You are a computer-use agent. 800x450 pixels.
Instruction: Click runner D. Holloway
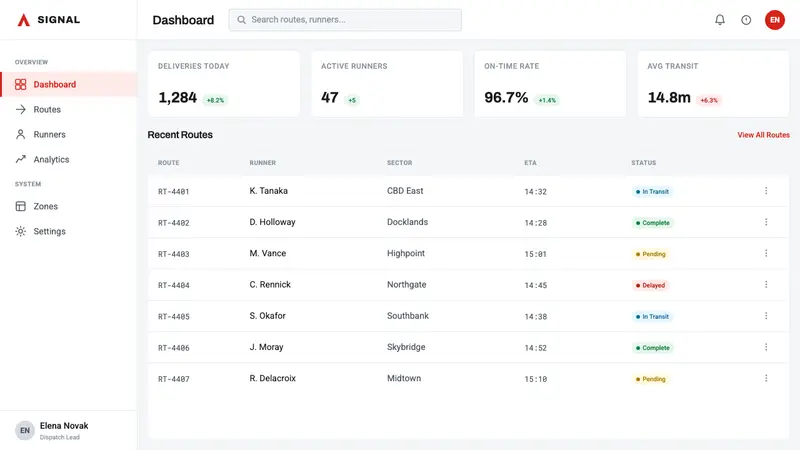point(272,222)
